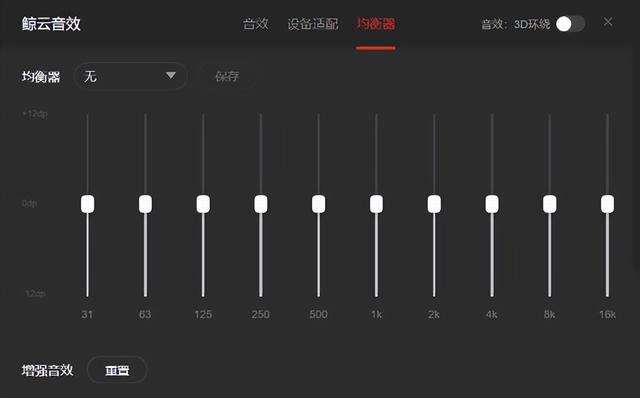Click the 2k band slider handle
This screenshot has height=398, width=640.
click(434, 204)
